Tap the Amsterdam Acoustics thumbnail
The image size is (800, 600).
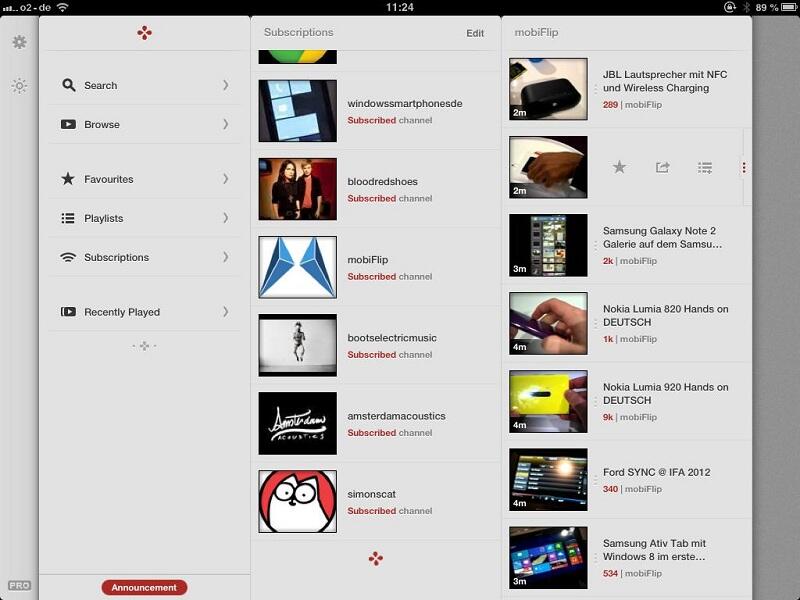coord(297,423)
